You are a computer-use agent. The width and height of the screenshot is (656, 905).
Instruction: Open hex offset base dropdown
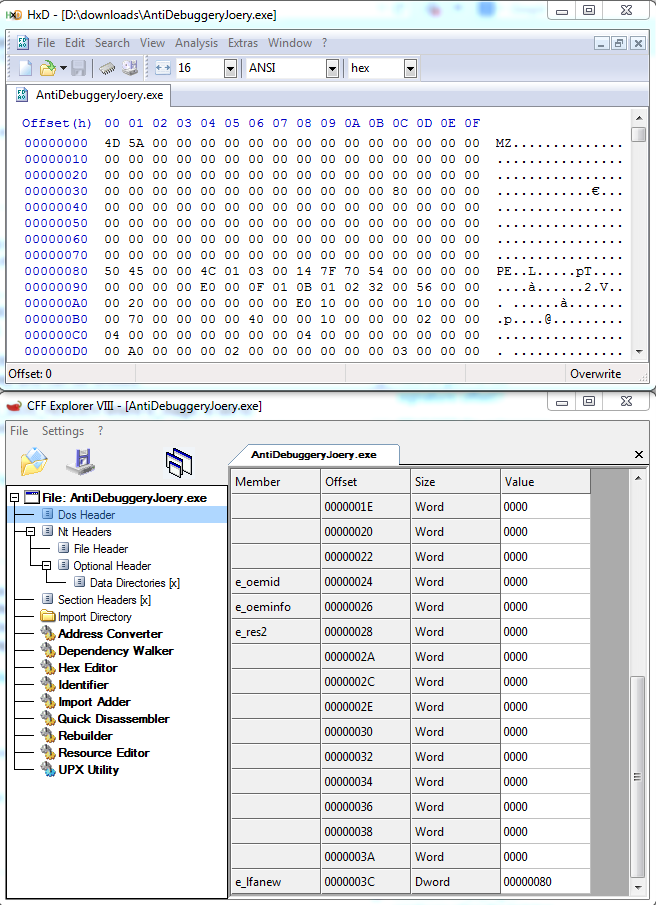[410, 68]
